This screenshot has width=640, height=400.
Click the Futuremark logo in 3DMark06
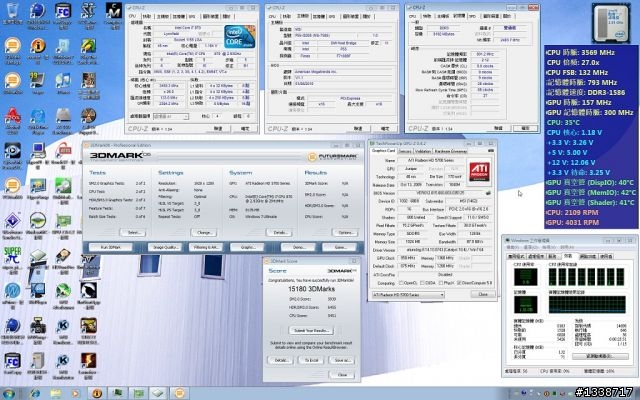pos(333,156)
